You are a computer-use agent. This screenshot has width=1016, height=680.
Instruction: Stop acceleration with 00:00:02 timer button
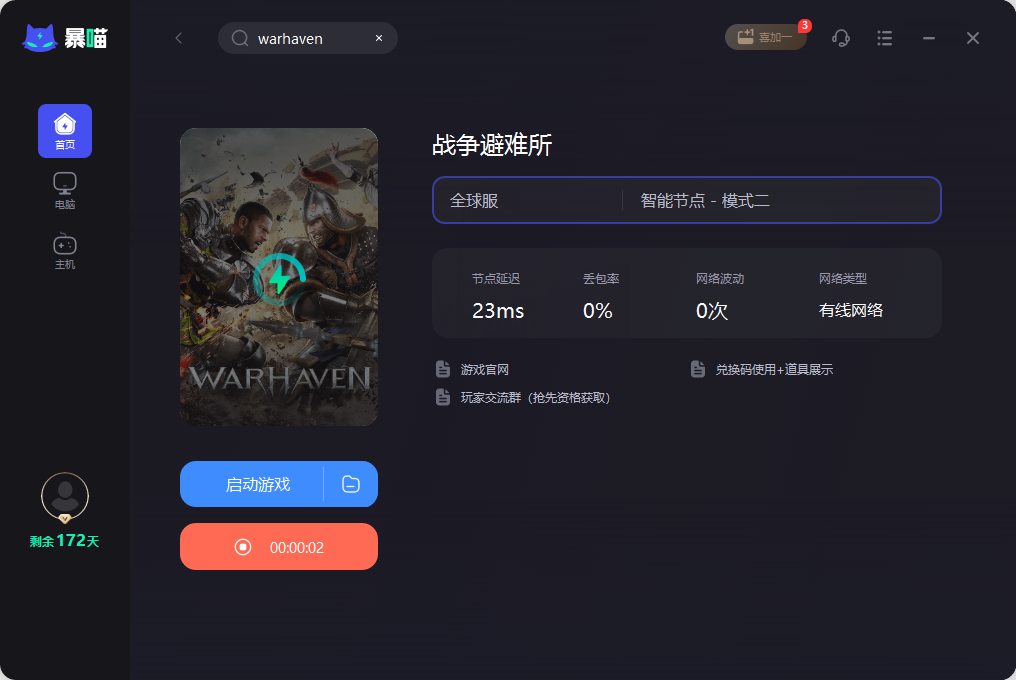(x=279, y=547)
